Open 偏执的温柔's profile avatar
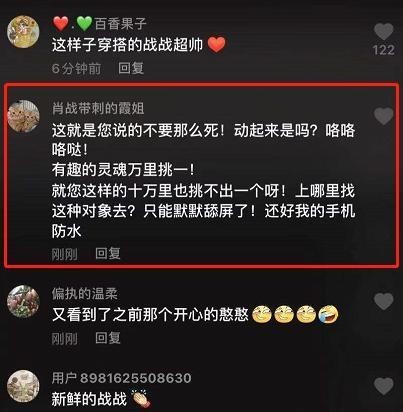 pyautogui.click(x=23, y=301)
